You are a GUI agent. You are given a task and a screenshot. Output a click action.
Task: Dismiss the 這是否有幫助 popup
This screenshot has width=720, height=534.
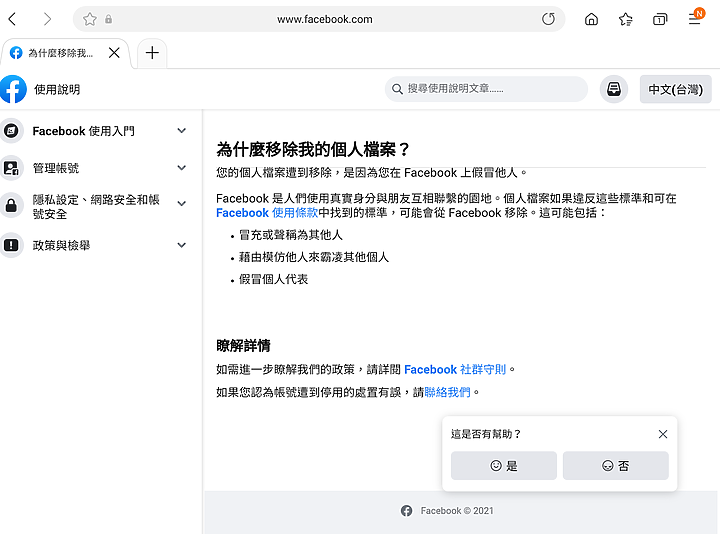tap(663, 434)
